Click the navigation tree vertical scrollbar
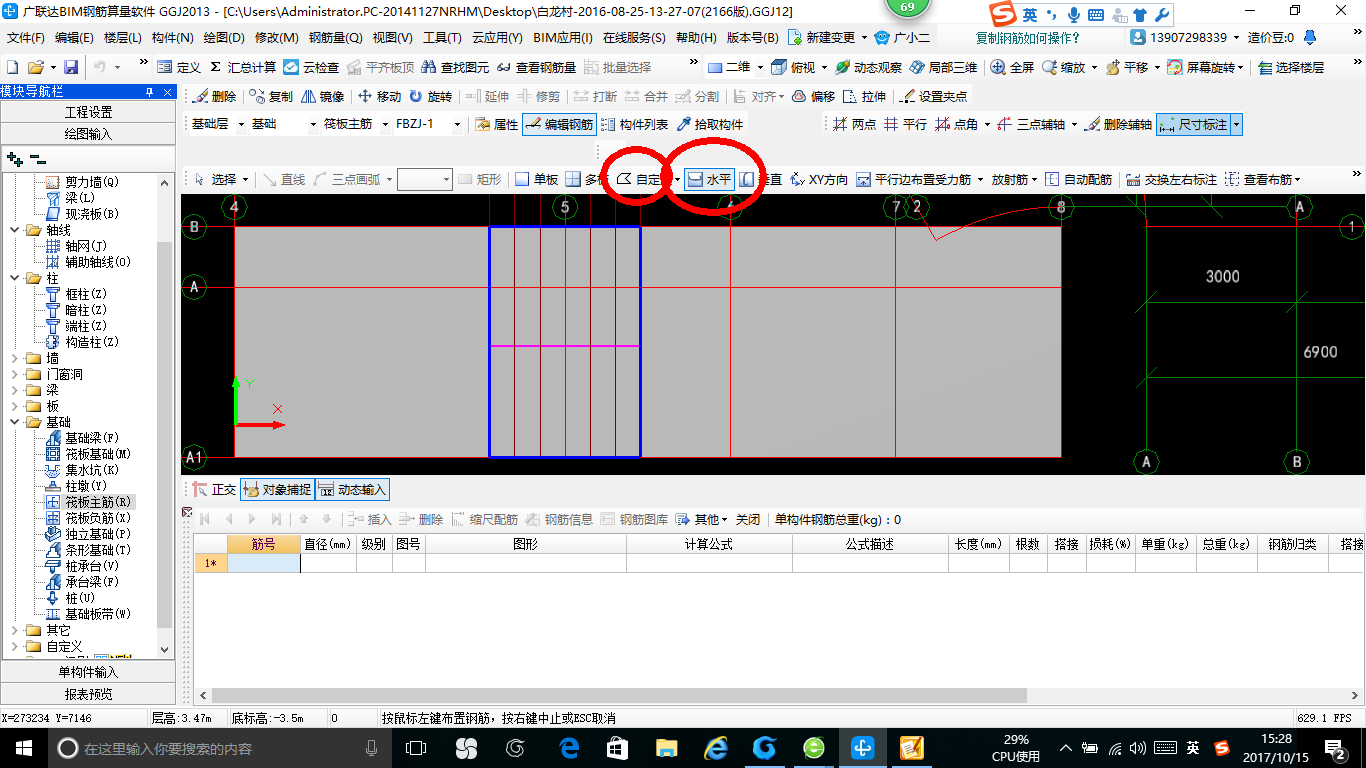Image resolution: width=1366 pixels, height=768 pixels. pyautogui.click(x=165, y=433)
